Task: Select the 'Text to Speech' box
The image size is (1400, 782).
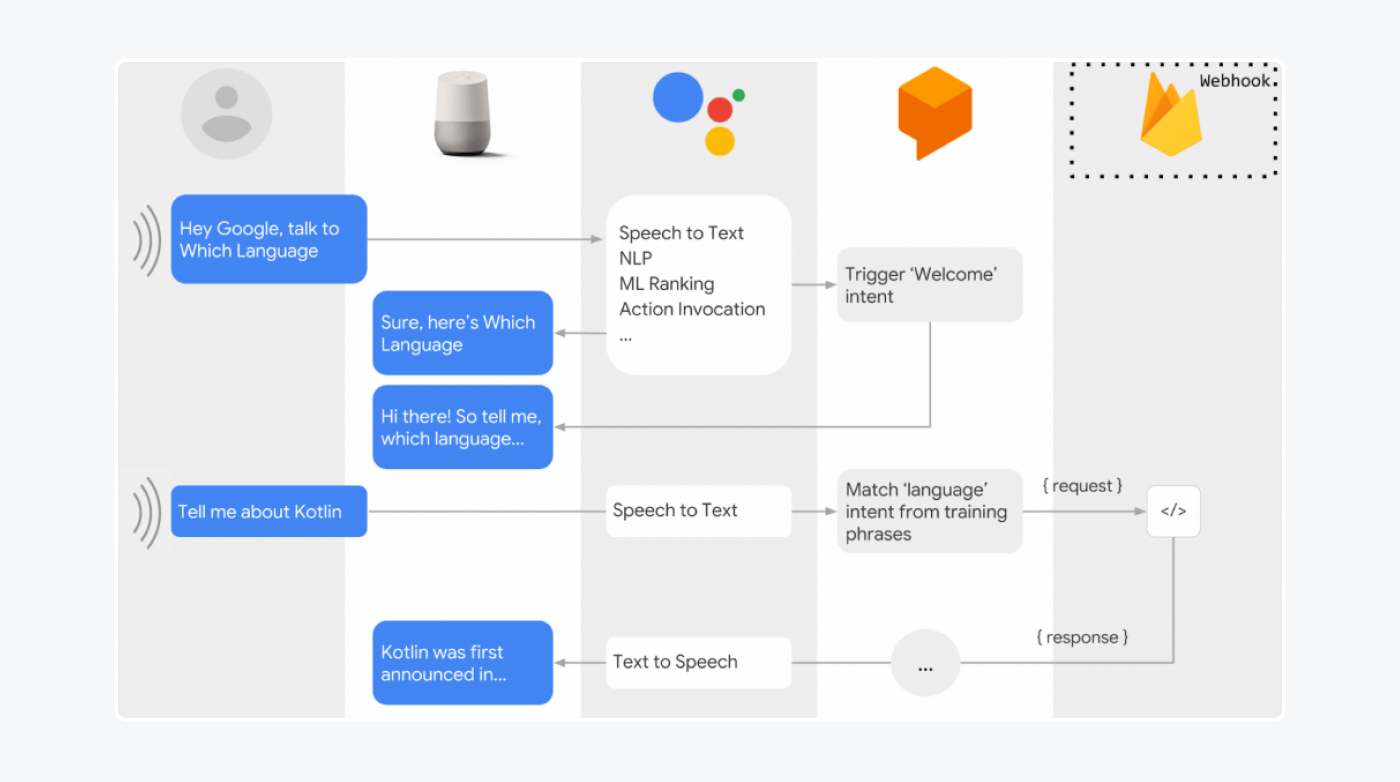Action: tap(697, 662)
